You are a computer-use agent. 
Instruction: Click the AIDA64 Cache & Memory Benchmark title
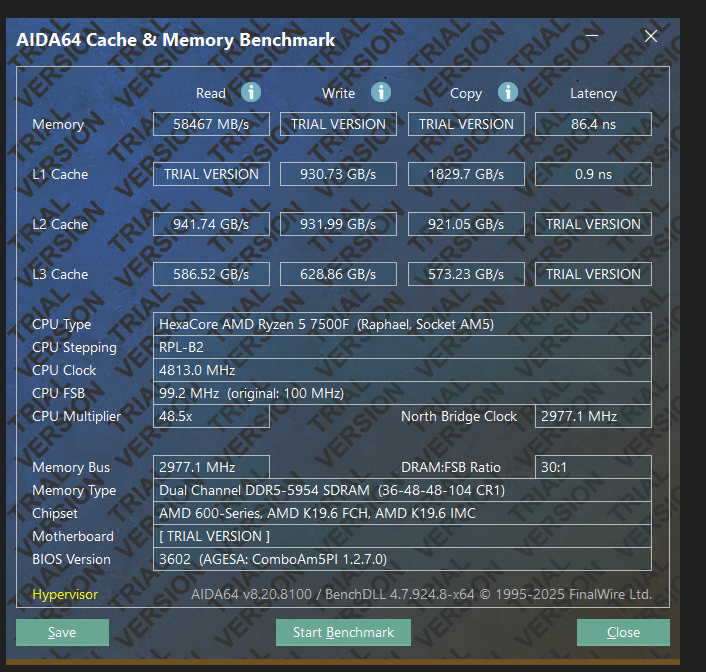pyautogui.click(x=176, y=40)
